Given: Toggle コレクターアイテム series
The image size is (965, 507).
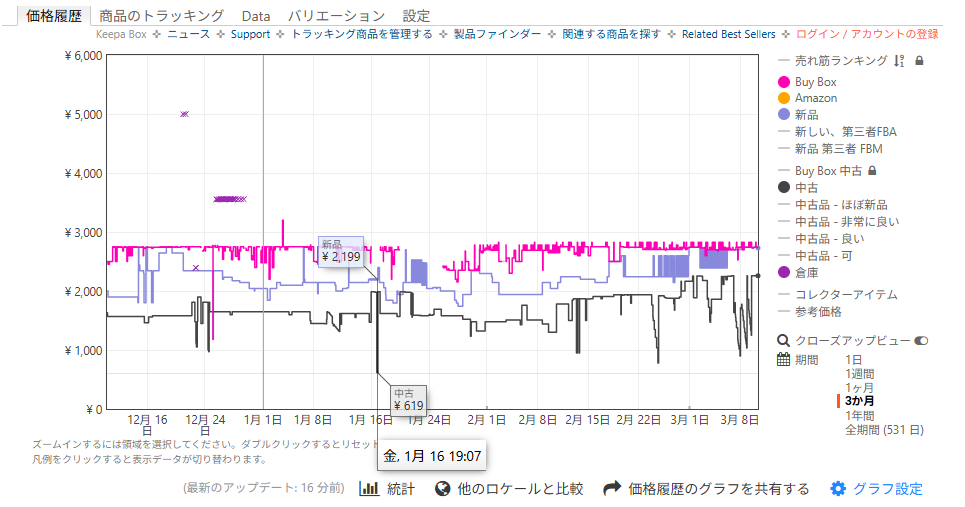Looking at the screenshot, I should click(x=846, y=295).
